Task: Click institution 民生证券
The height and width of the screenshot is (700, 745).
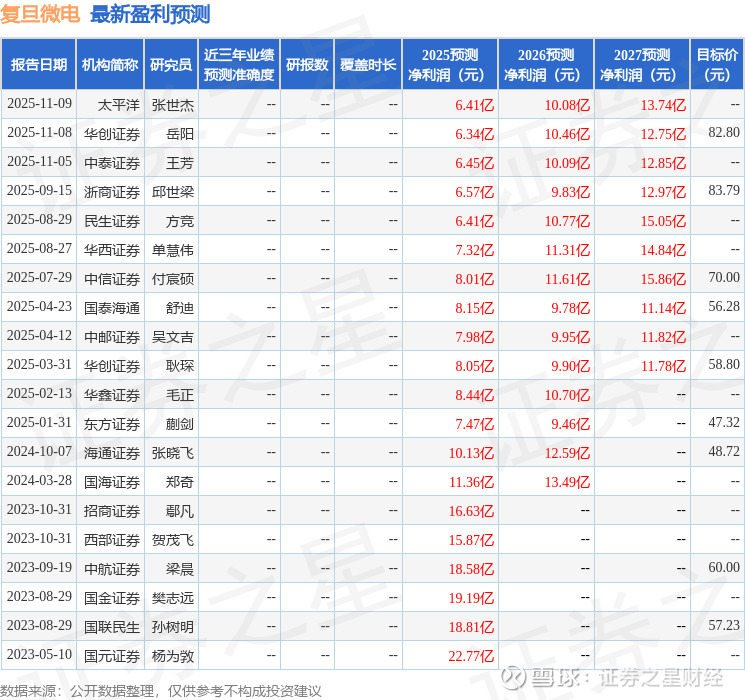Action: point(112,221)
